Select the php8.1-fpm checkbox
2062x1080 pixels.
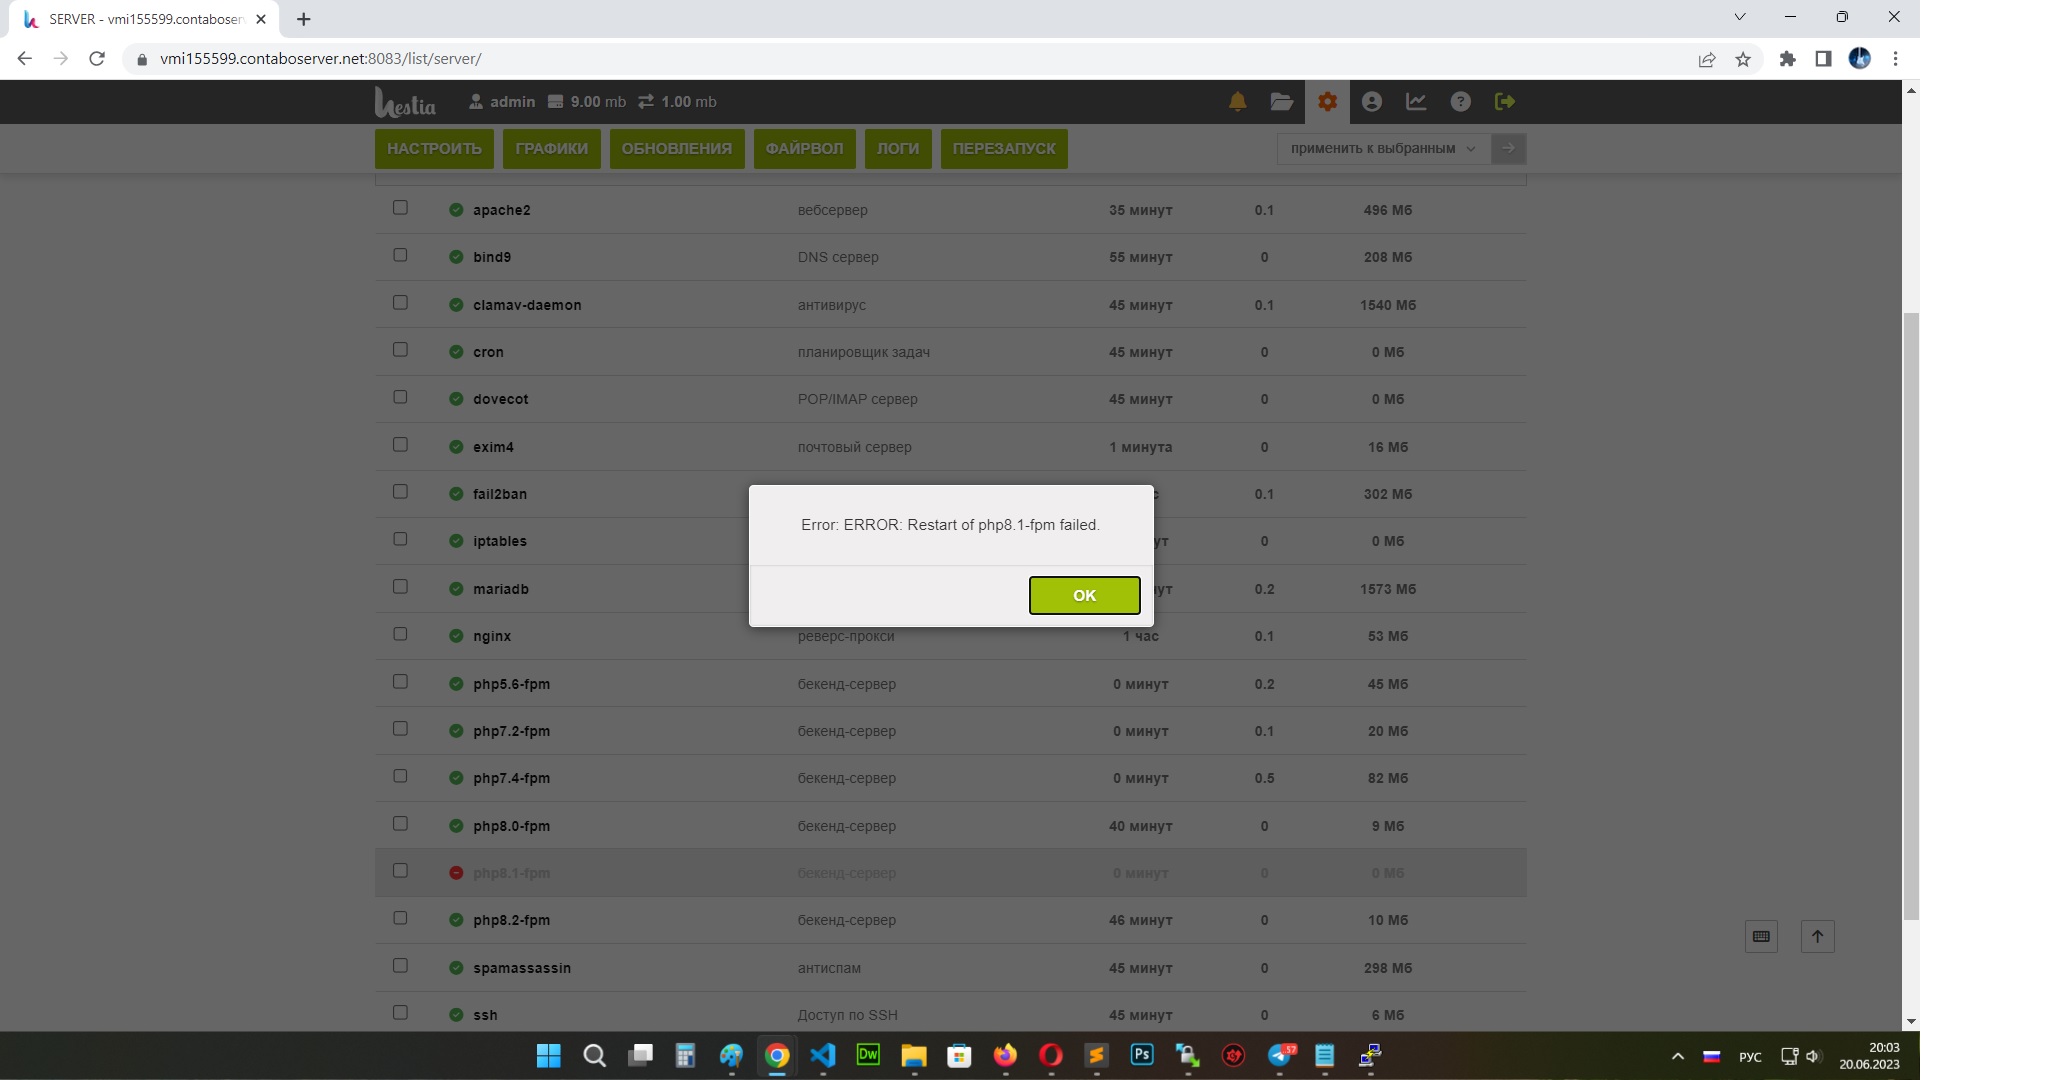400,871
